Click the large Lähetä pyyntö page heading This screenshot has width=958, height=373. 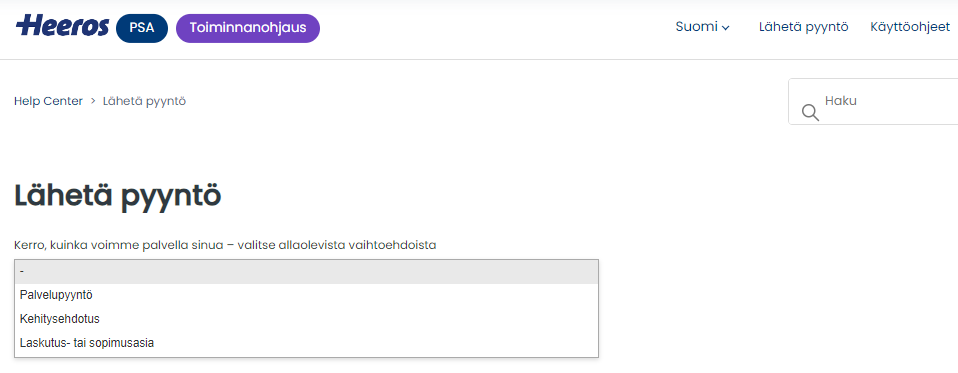[x=117, y=197]
